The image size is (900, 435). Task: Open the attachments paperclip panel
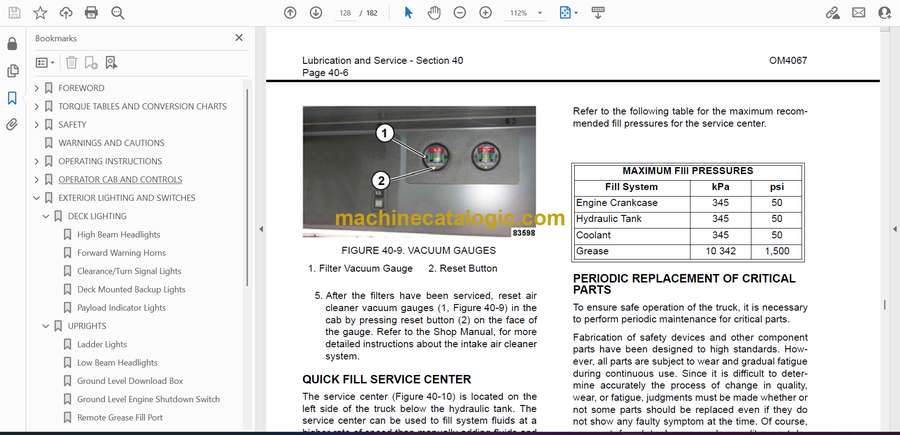coord(12,125)
